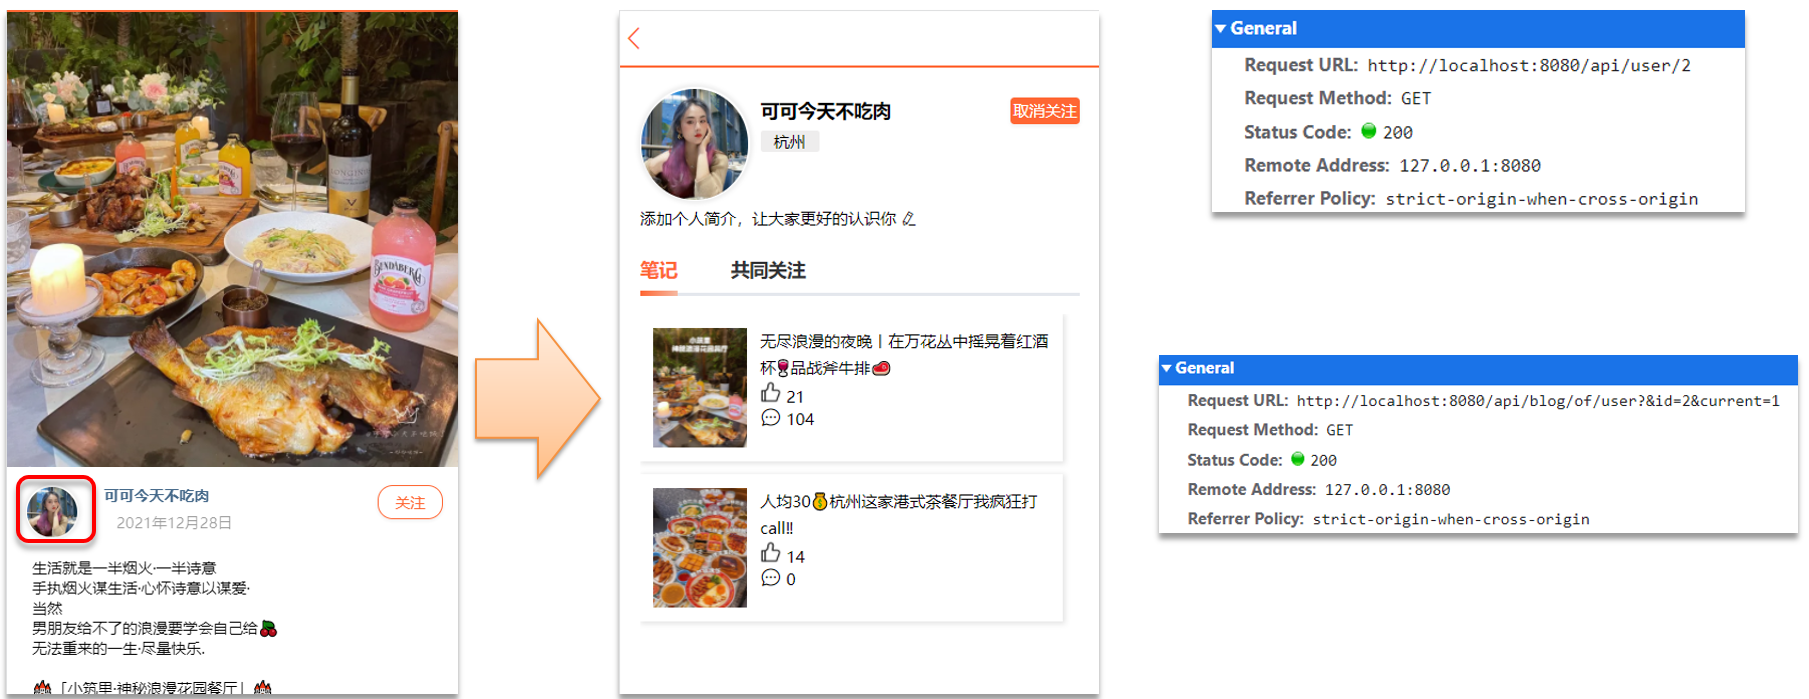Switch to the 笔记 tab
The image size is (1809, 699).
pos(658,270)
